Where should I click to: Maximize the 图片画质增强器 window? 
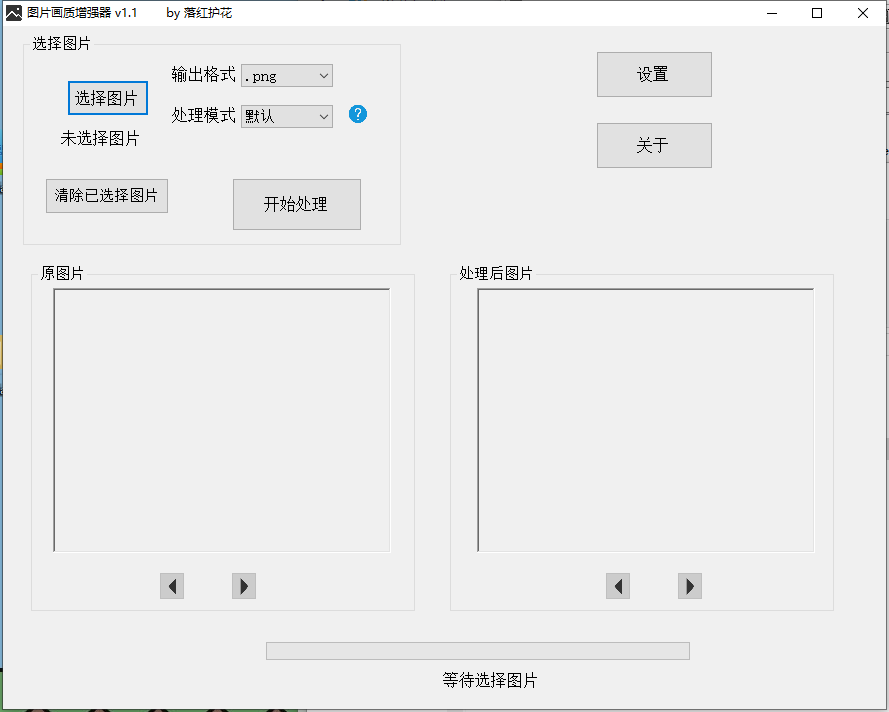(817, 13)
